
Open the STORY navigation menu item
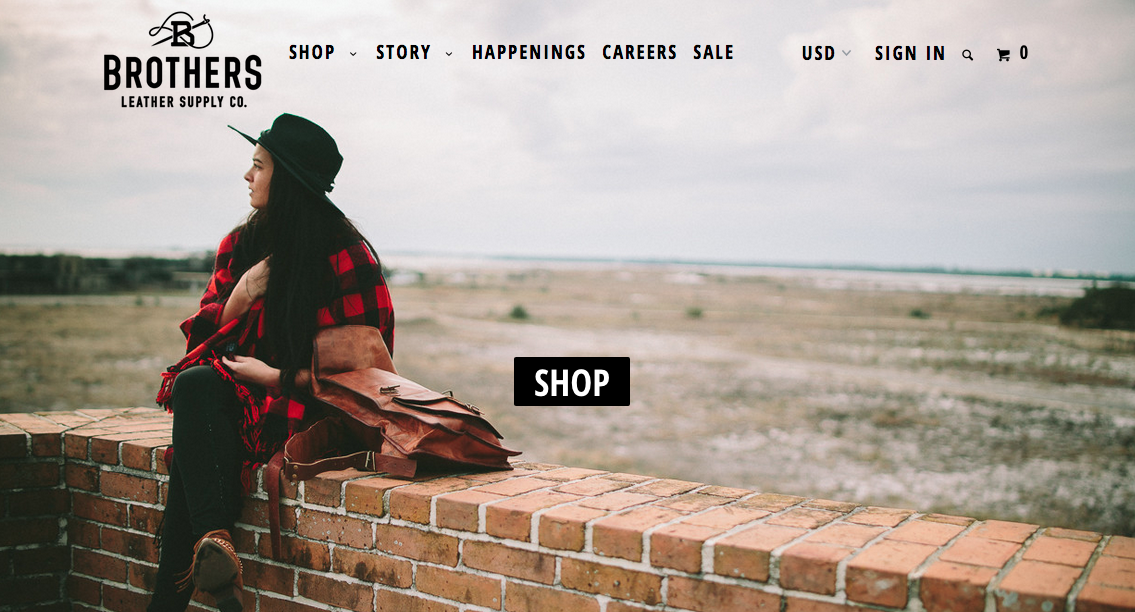pyautogui.click(x=403, y=53)
